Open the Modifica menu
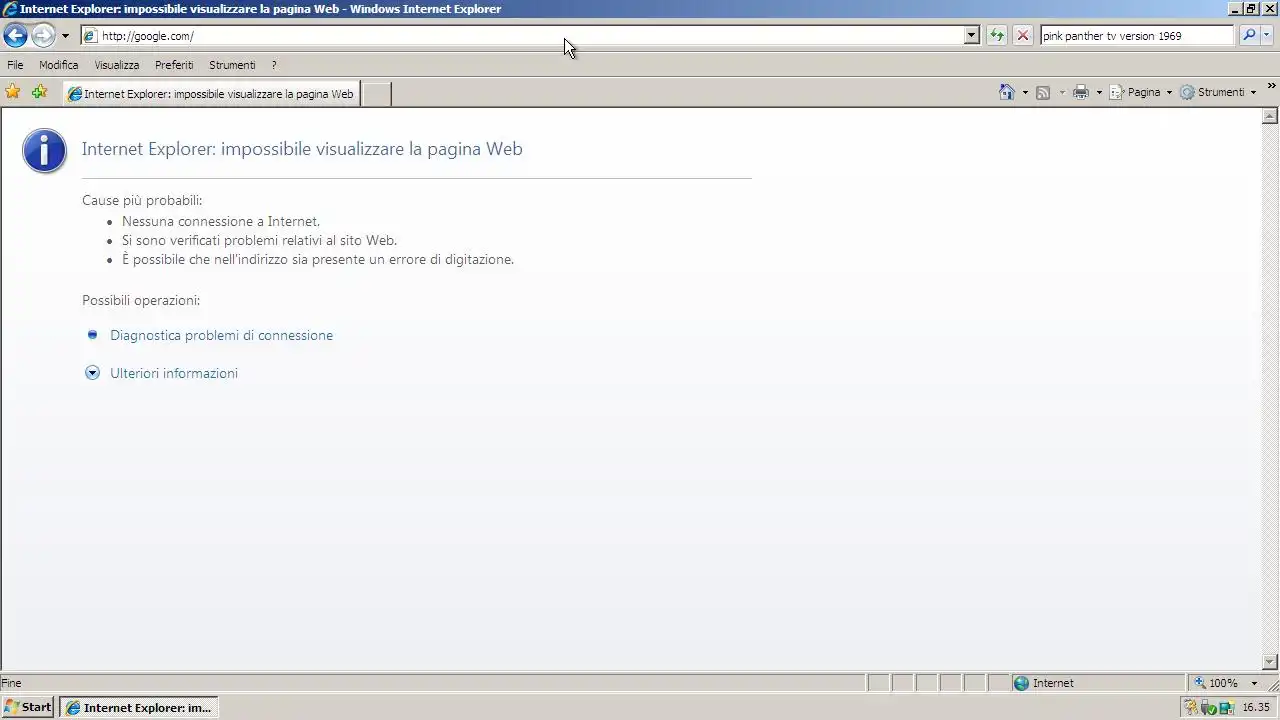 click(x=58, y=65)
